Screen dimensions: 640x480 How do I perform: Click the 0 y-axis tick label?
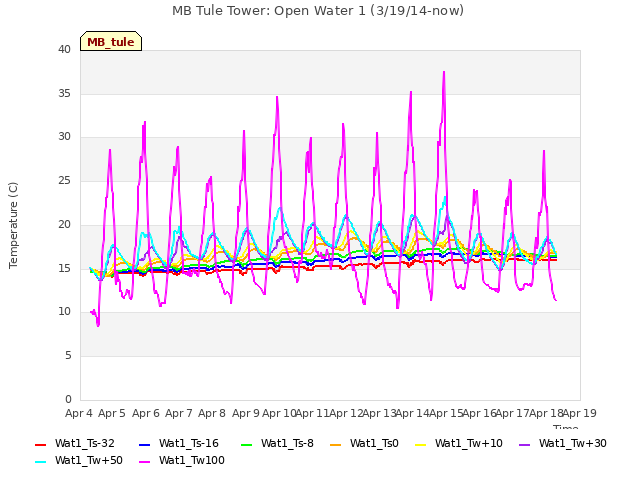(x=68, y=399)
